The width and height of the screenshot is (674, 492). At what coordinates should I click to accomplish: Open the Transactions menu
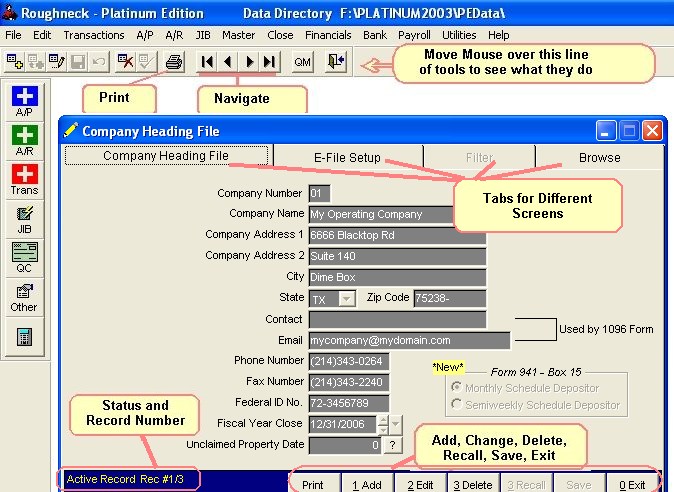94,35
